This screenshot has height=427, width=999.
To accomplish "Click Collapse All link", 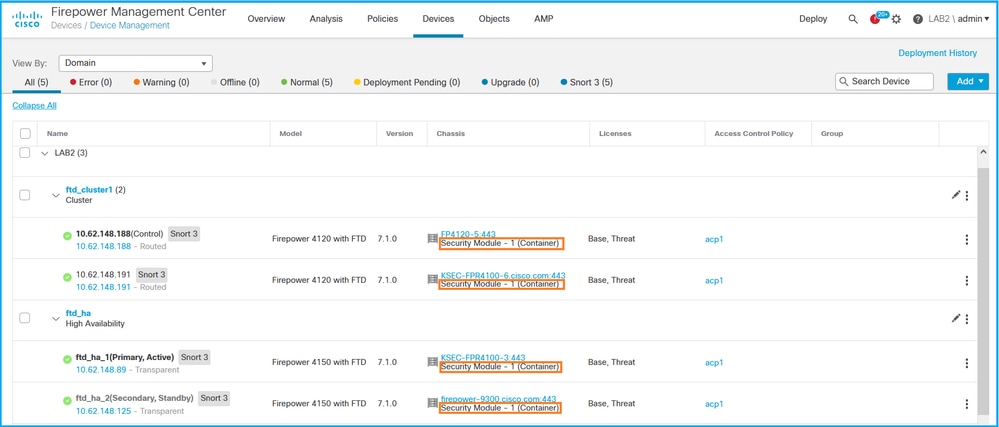I will tap(34, 106).
